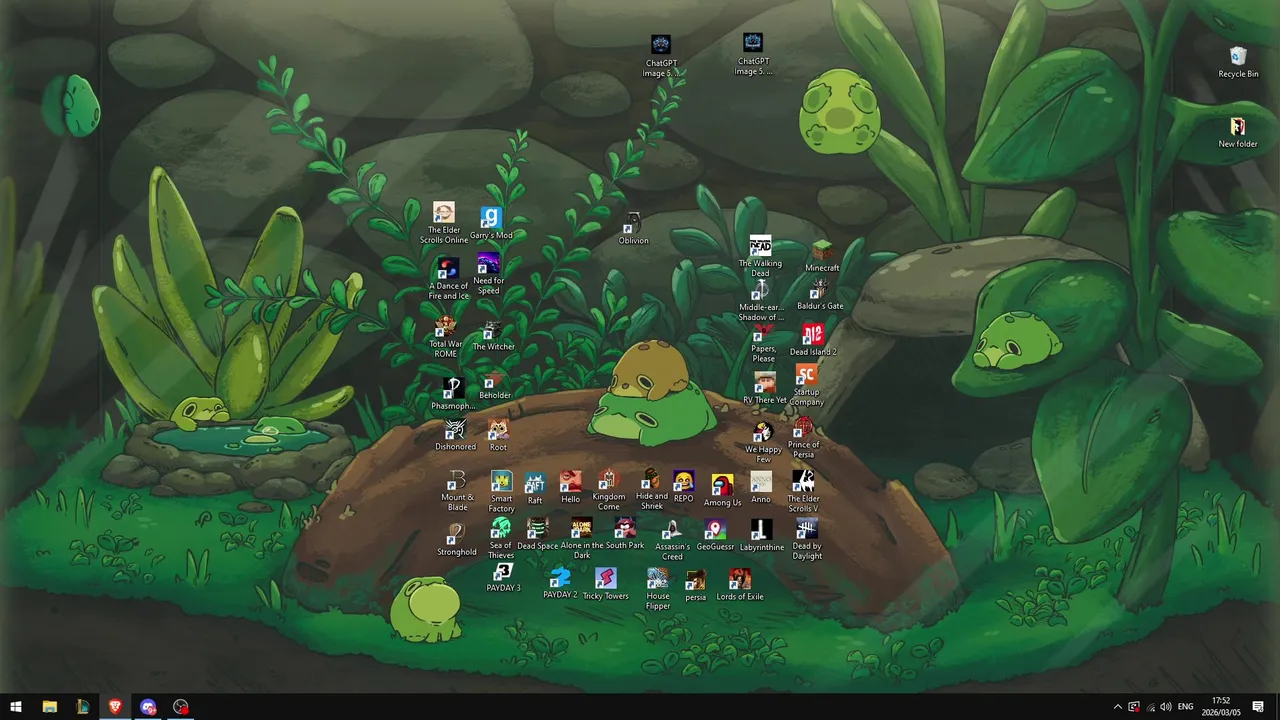The image size is (1280, 720).
Task: Click the Baldur's Gate icon
Action: click(x=820, y=294)
